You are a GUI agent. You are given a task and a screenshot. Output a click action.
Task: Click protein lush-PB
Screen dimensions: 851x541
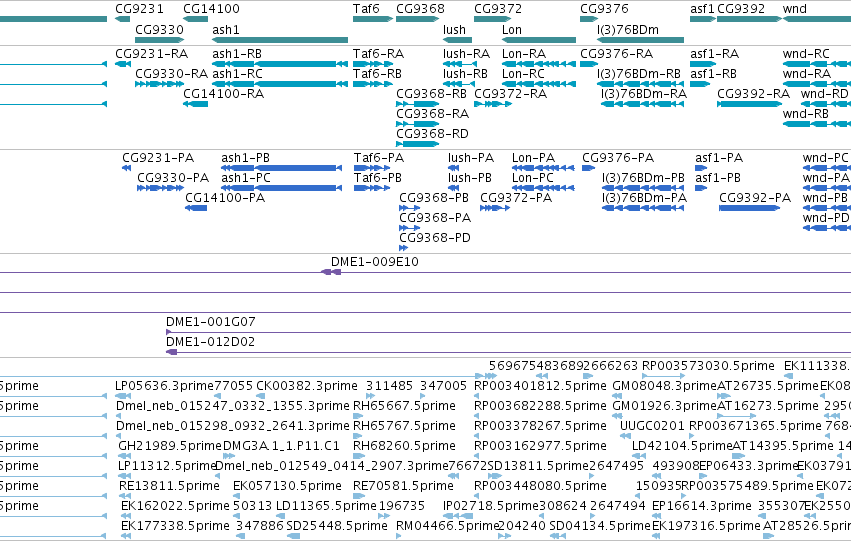(469, 178)
